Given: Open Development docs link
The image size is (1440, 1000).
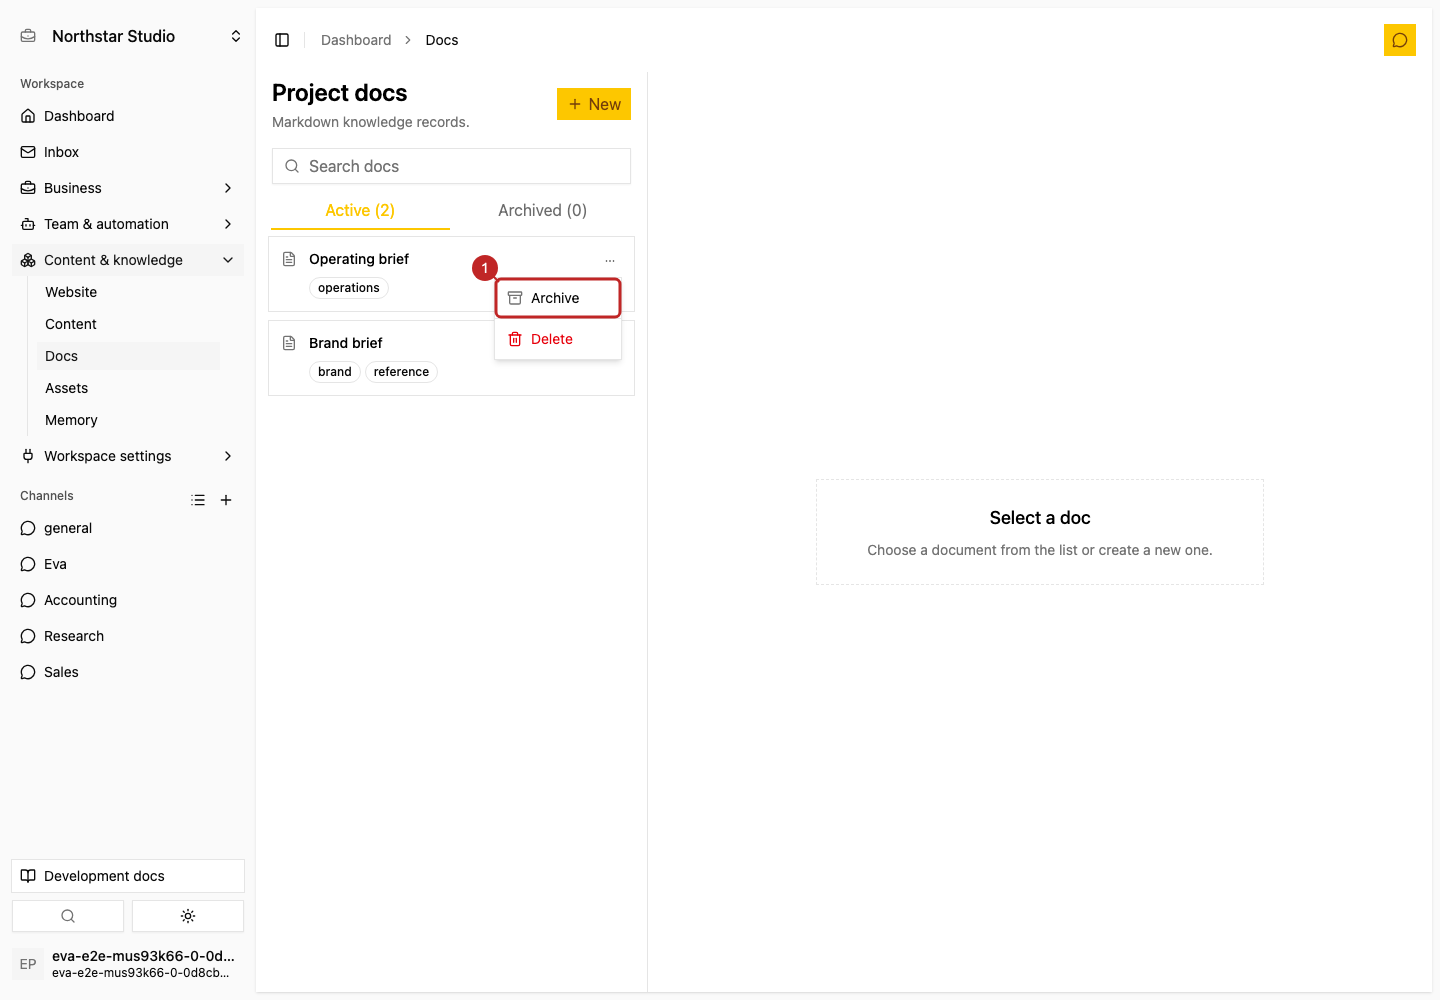Looking at the screenshot, I should coord(128,876).
